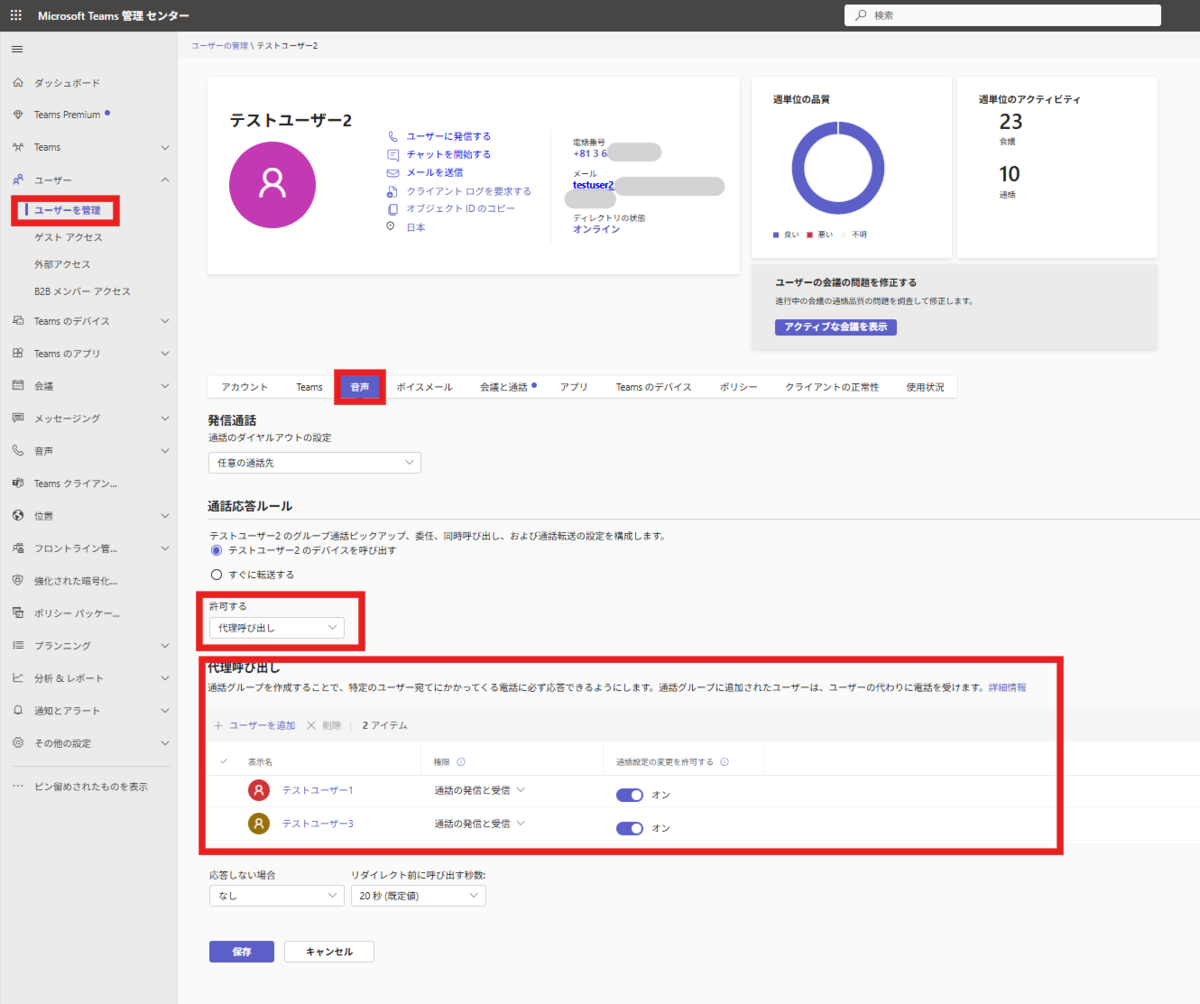
Task: Open 20 秒 (既定値) dropdown
Action: (418, 896)
